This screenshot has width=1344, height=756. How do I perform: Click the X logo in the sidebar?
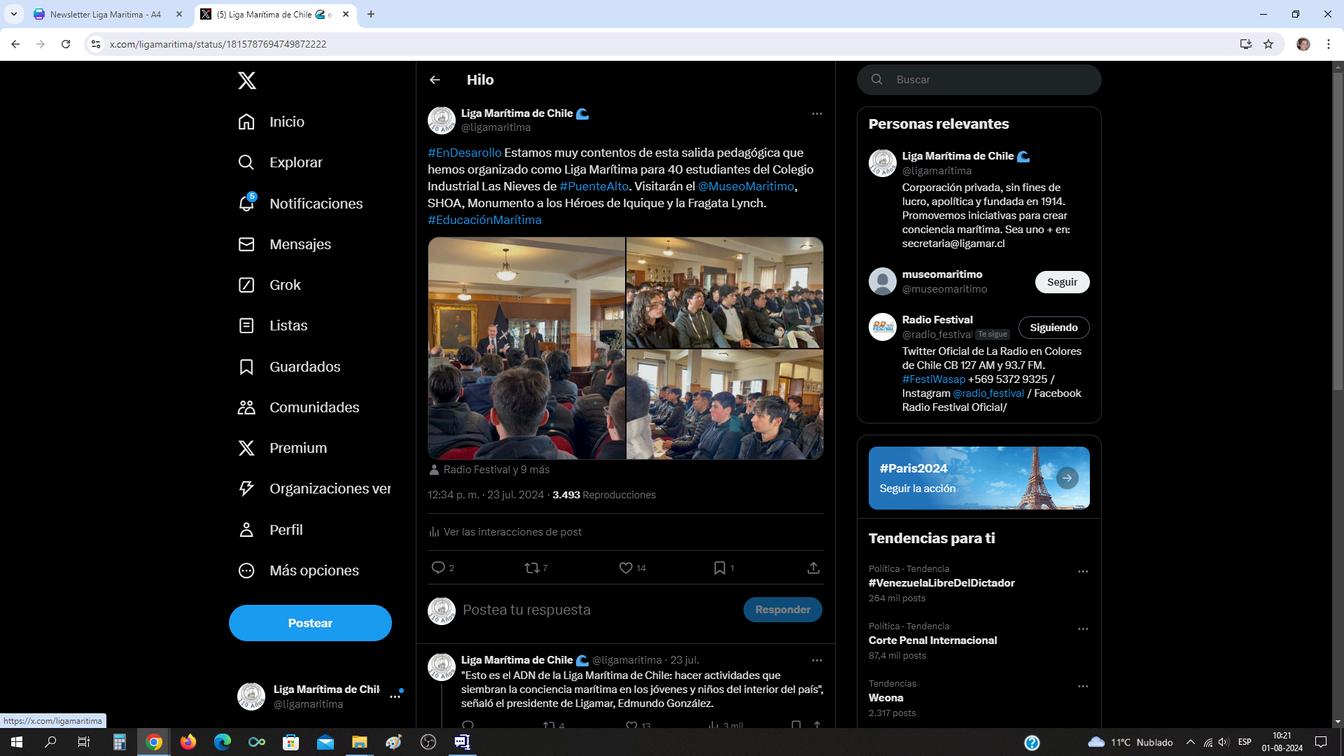pyautogui.click(x=247, y=81)
